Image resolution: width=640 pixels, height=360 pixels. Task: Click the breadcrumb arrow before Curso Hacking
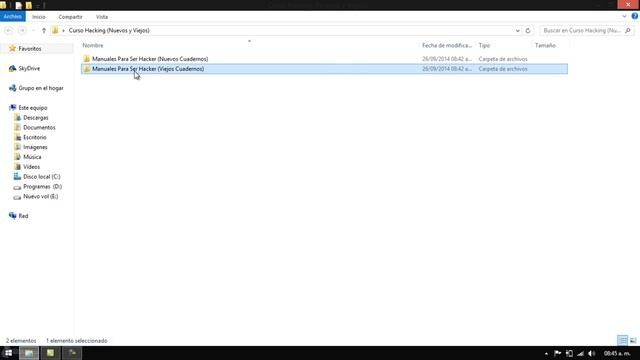(x=63, y=31)
